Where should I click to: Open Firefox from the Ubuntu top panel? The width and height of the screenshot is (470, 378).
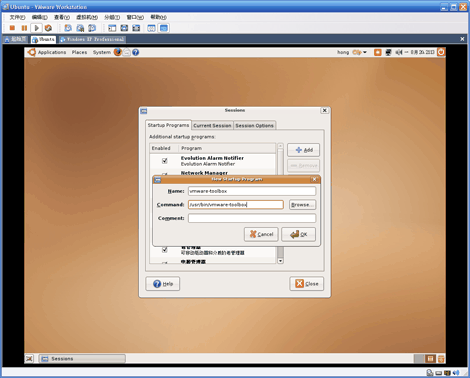(118, 52)
